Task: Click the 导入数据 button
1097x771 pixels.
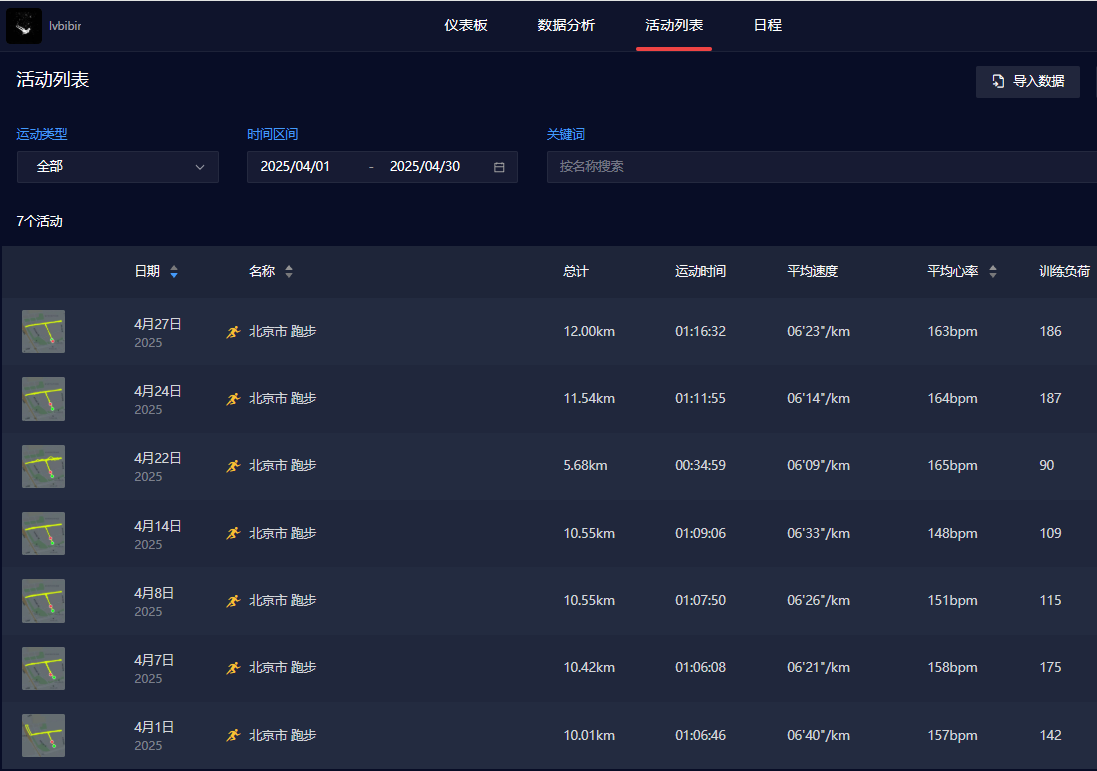Action: pyautogui.click(x=1027, y=81)
